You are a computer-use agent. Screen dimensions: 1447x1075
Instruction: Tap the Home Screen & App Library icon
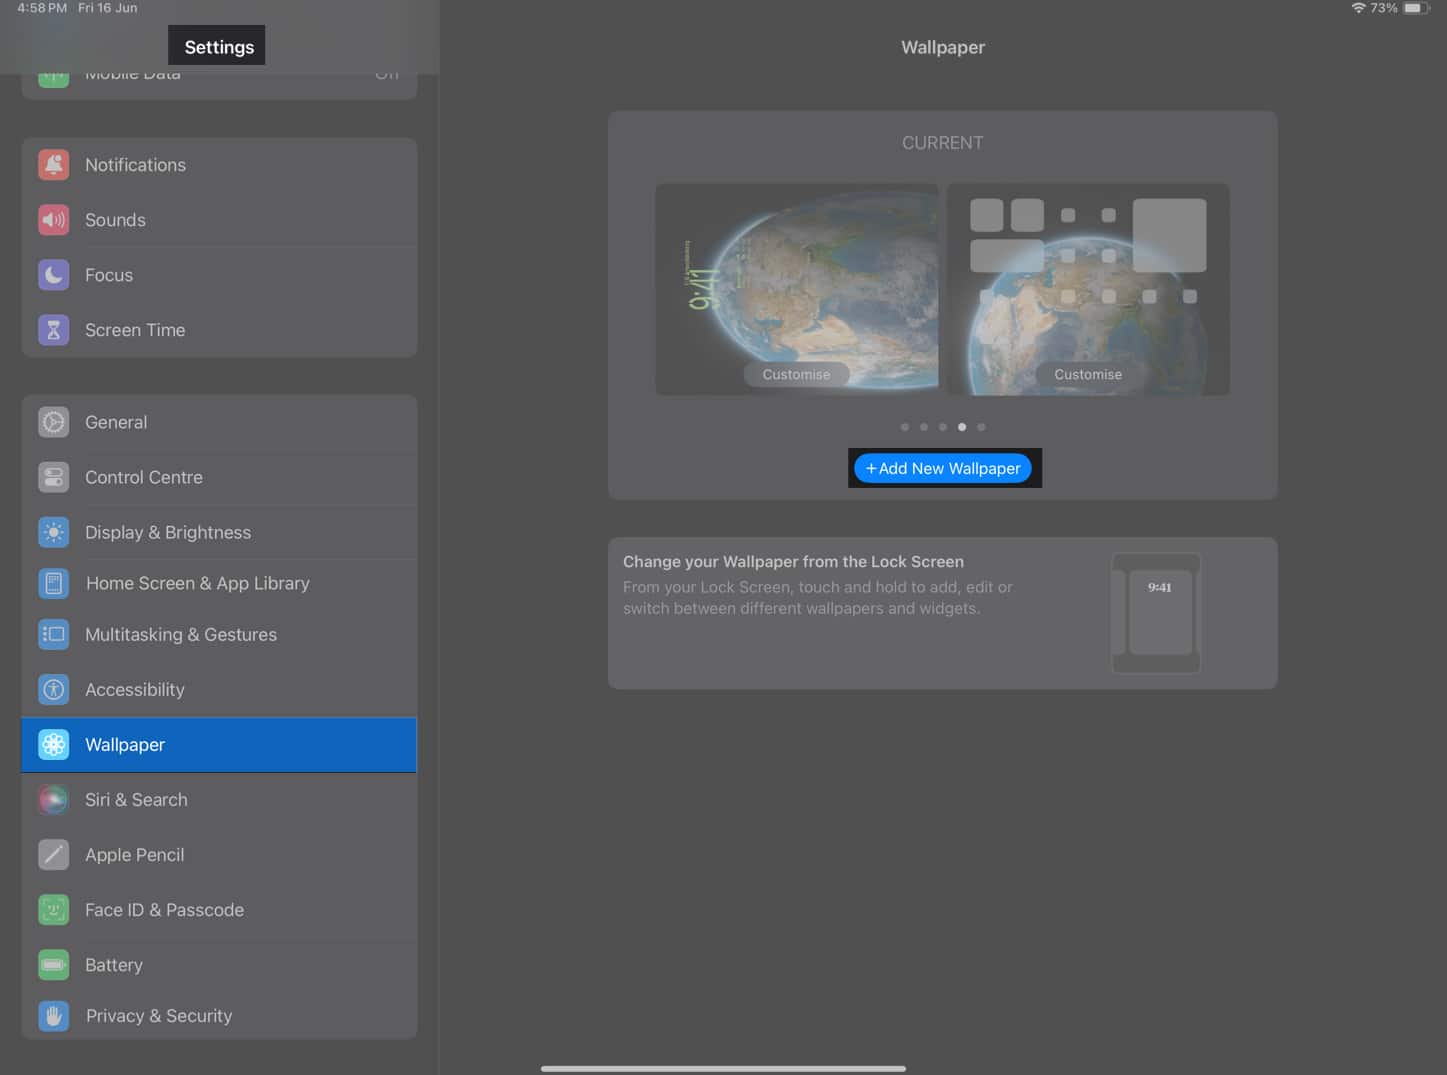[54, 583]
